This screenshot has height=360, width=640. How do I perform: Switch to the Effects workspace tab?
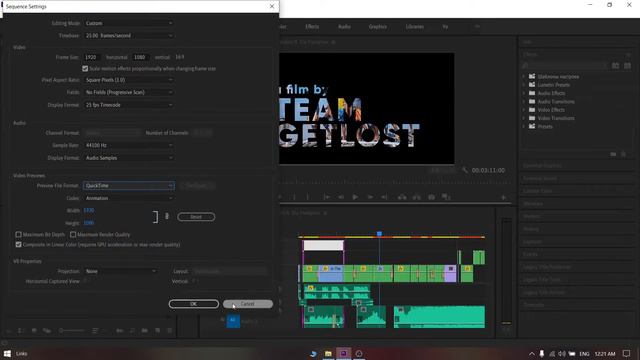pyautogui.click(x=312, y=27)
